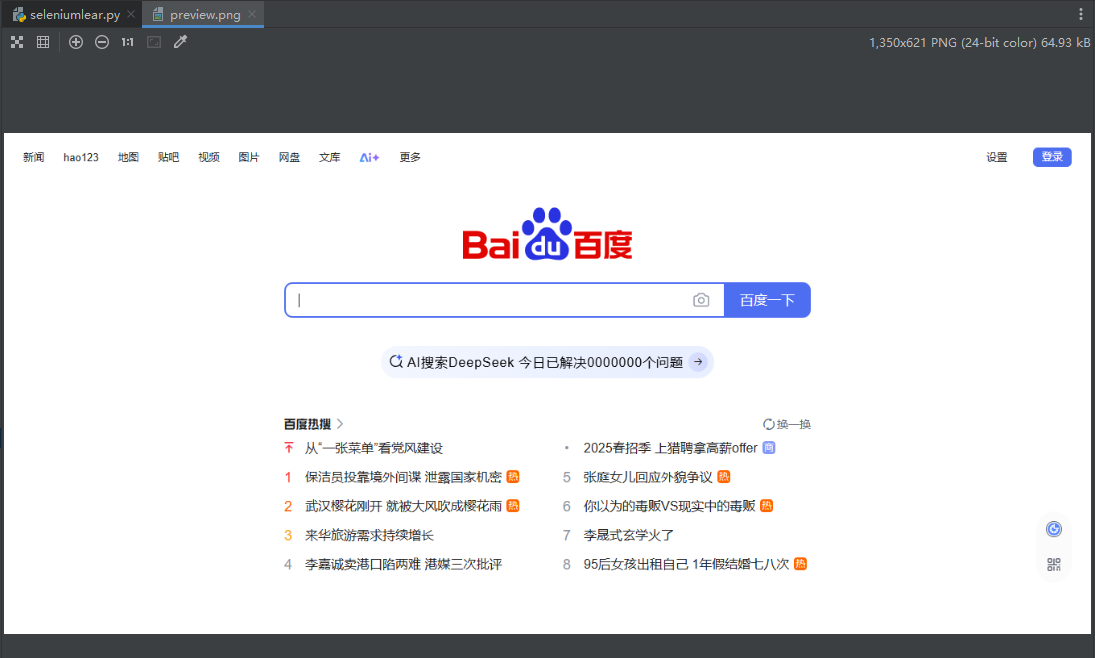Click the 百度一下 search button
The height and width of the screenshot is (658, 1095).
click(x=767, y=300)
